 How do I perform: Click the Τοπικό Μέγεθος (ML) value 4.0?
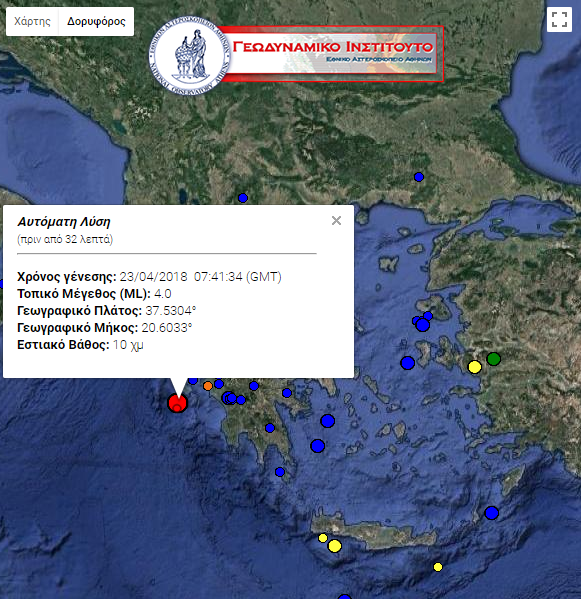point(163,294)
